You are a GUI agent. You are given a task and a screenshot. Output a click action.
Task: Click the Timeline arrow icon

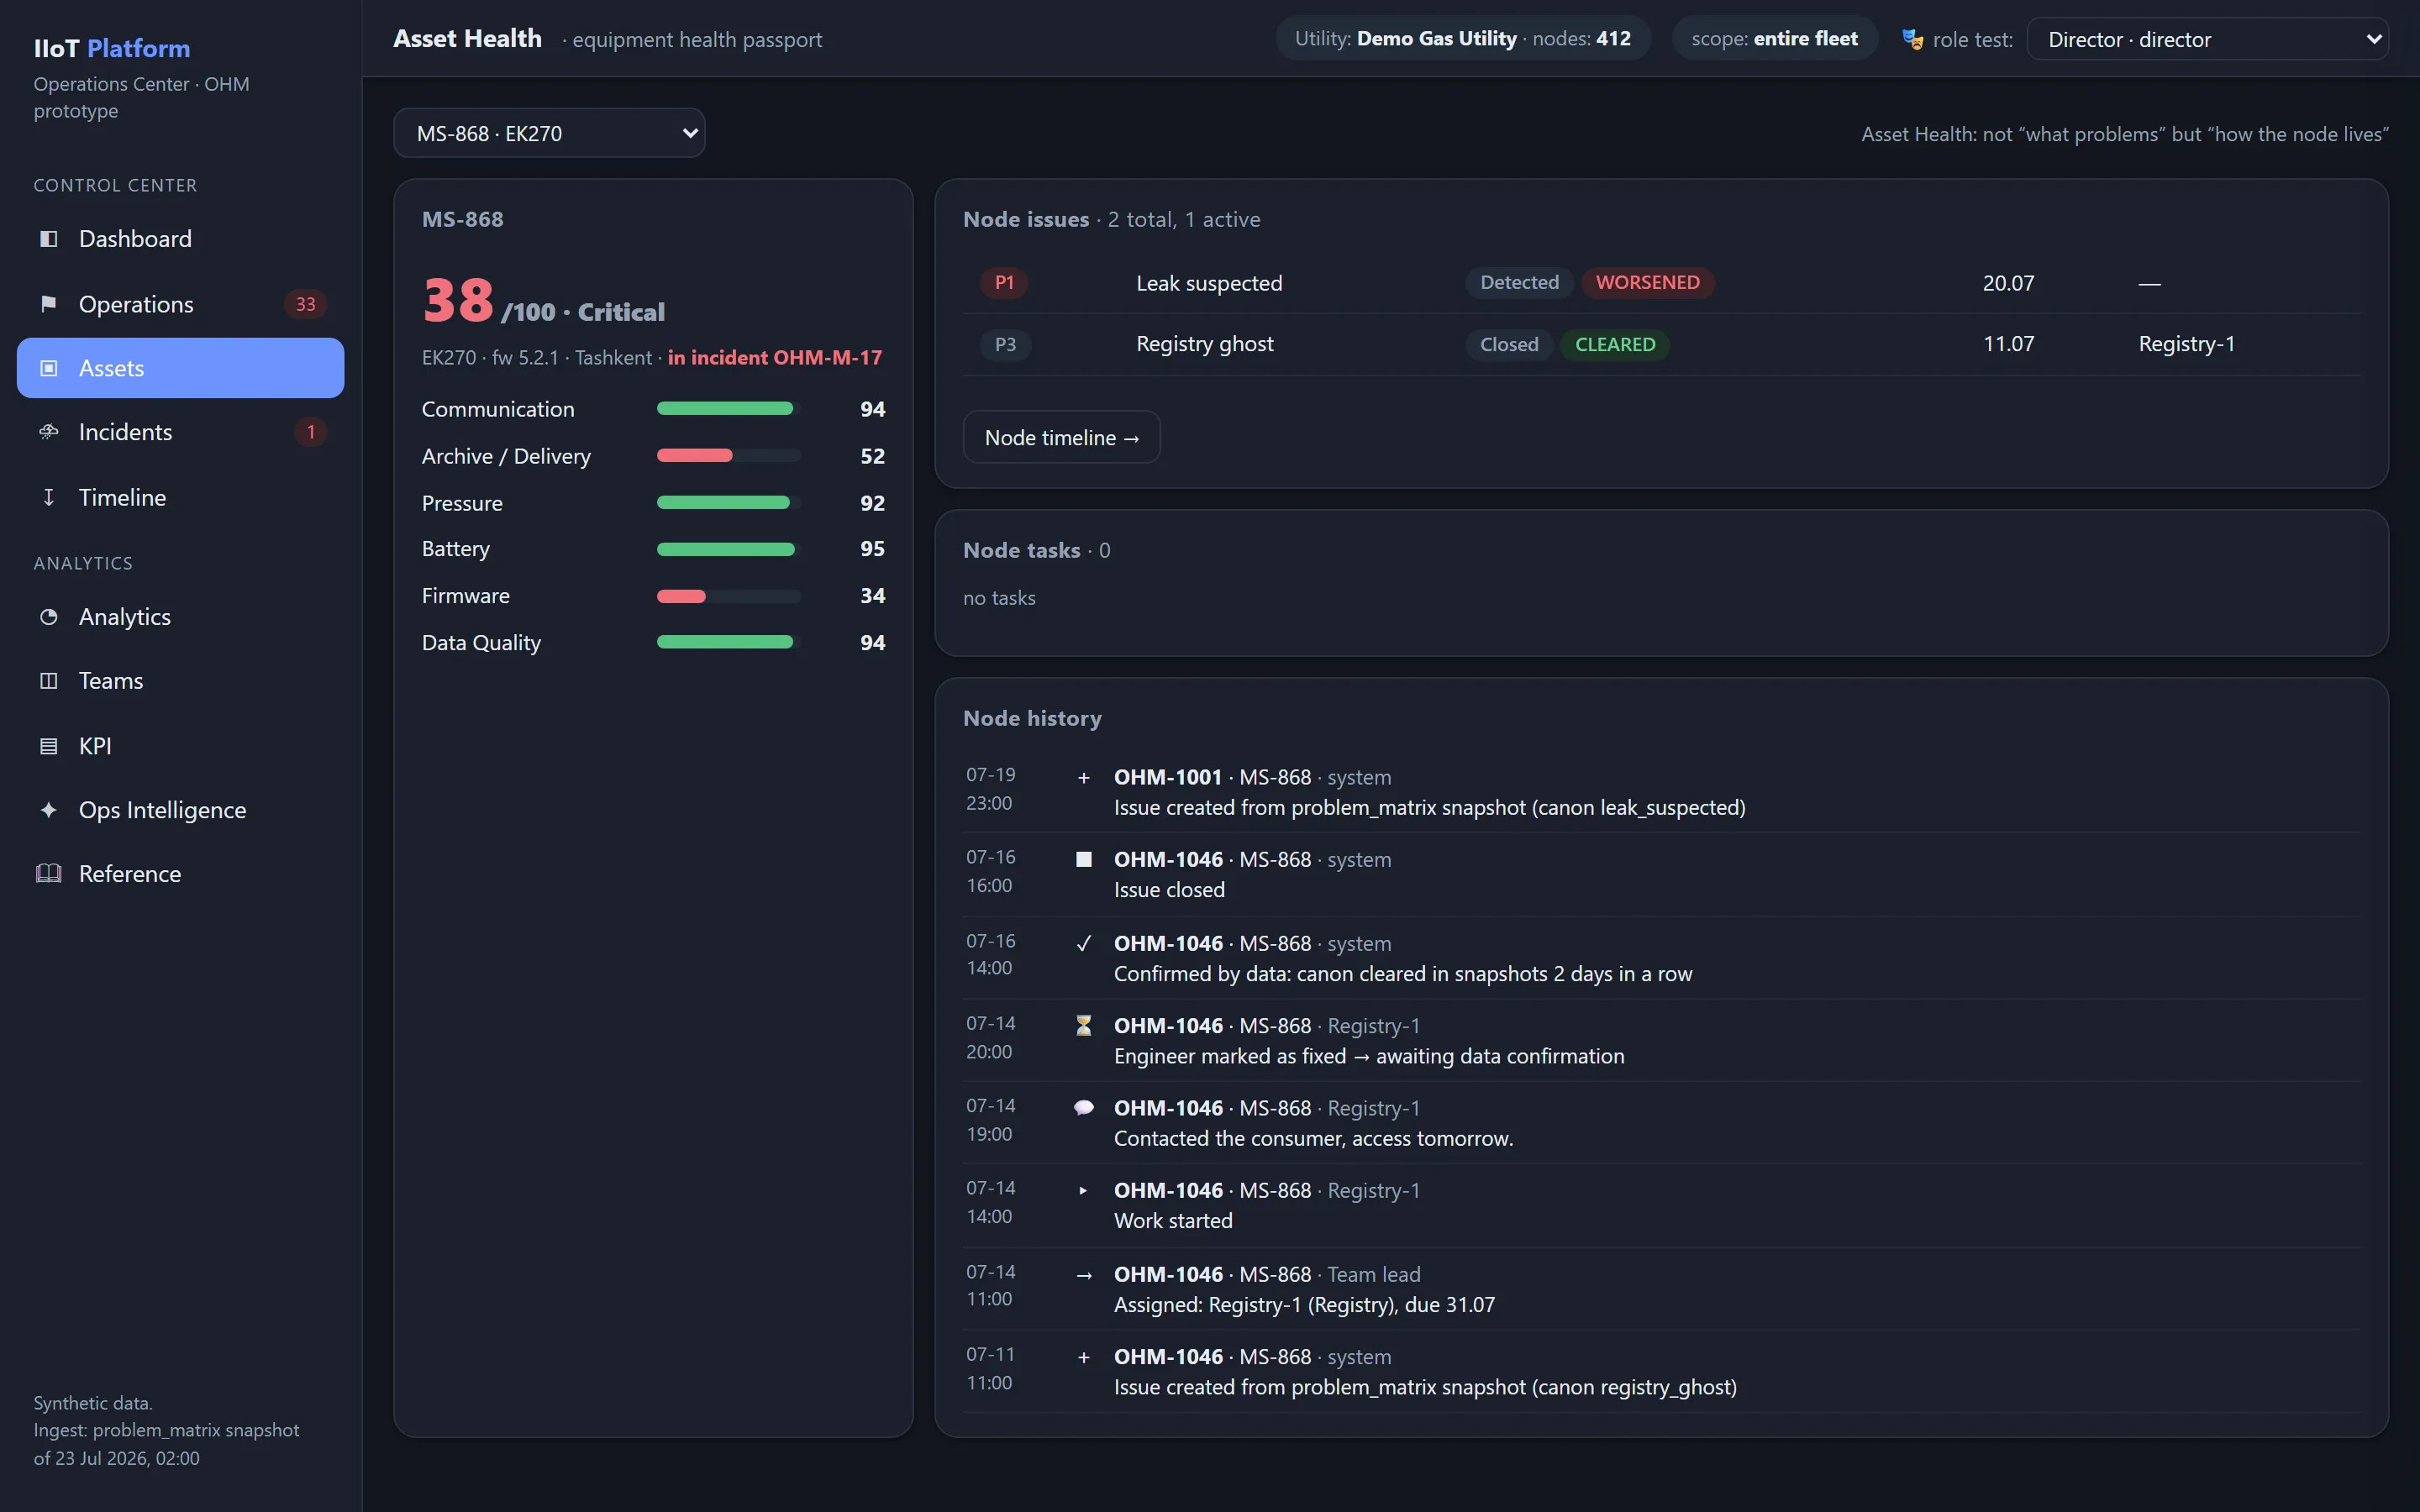(48, 497)
